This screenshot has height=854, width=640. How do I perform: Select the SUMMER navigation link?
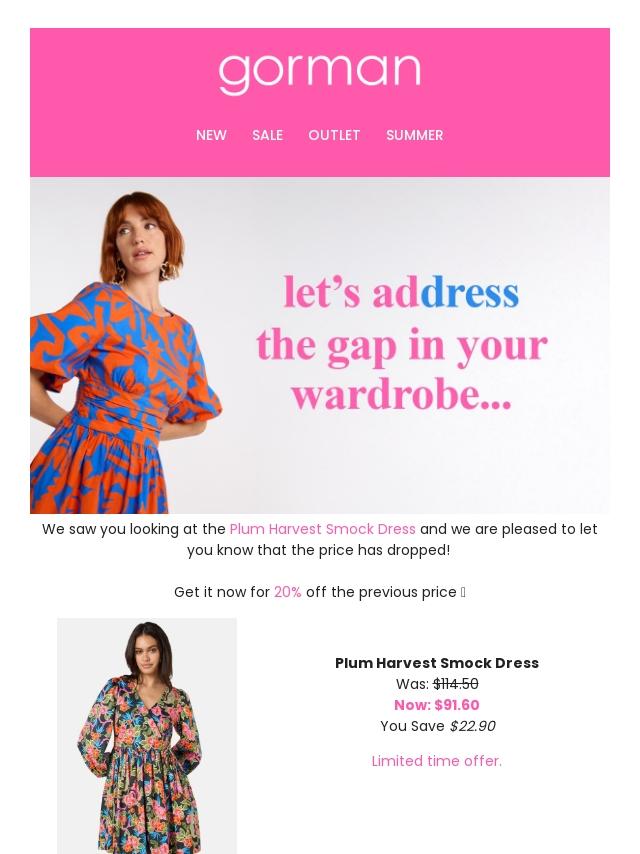pyautogui.click(x=415, y=135)
